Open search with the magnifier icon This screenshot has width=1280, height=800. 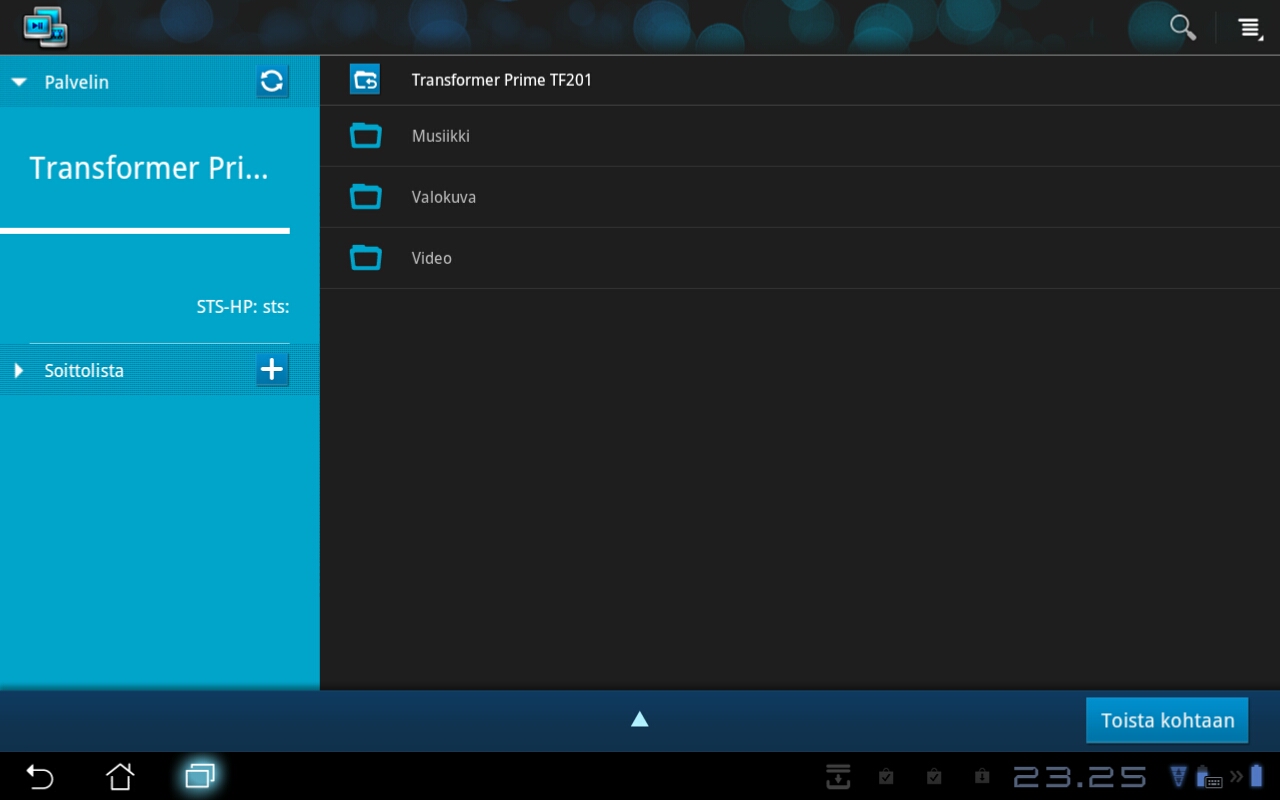pos(1183,27)
